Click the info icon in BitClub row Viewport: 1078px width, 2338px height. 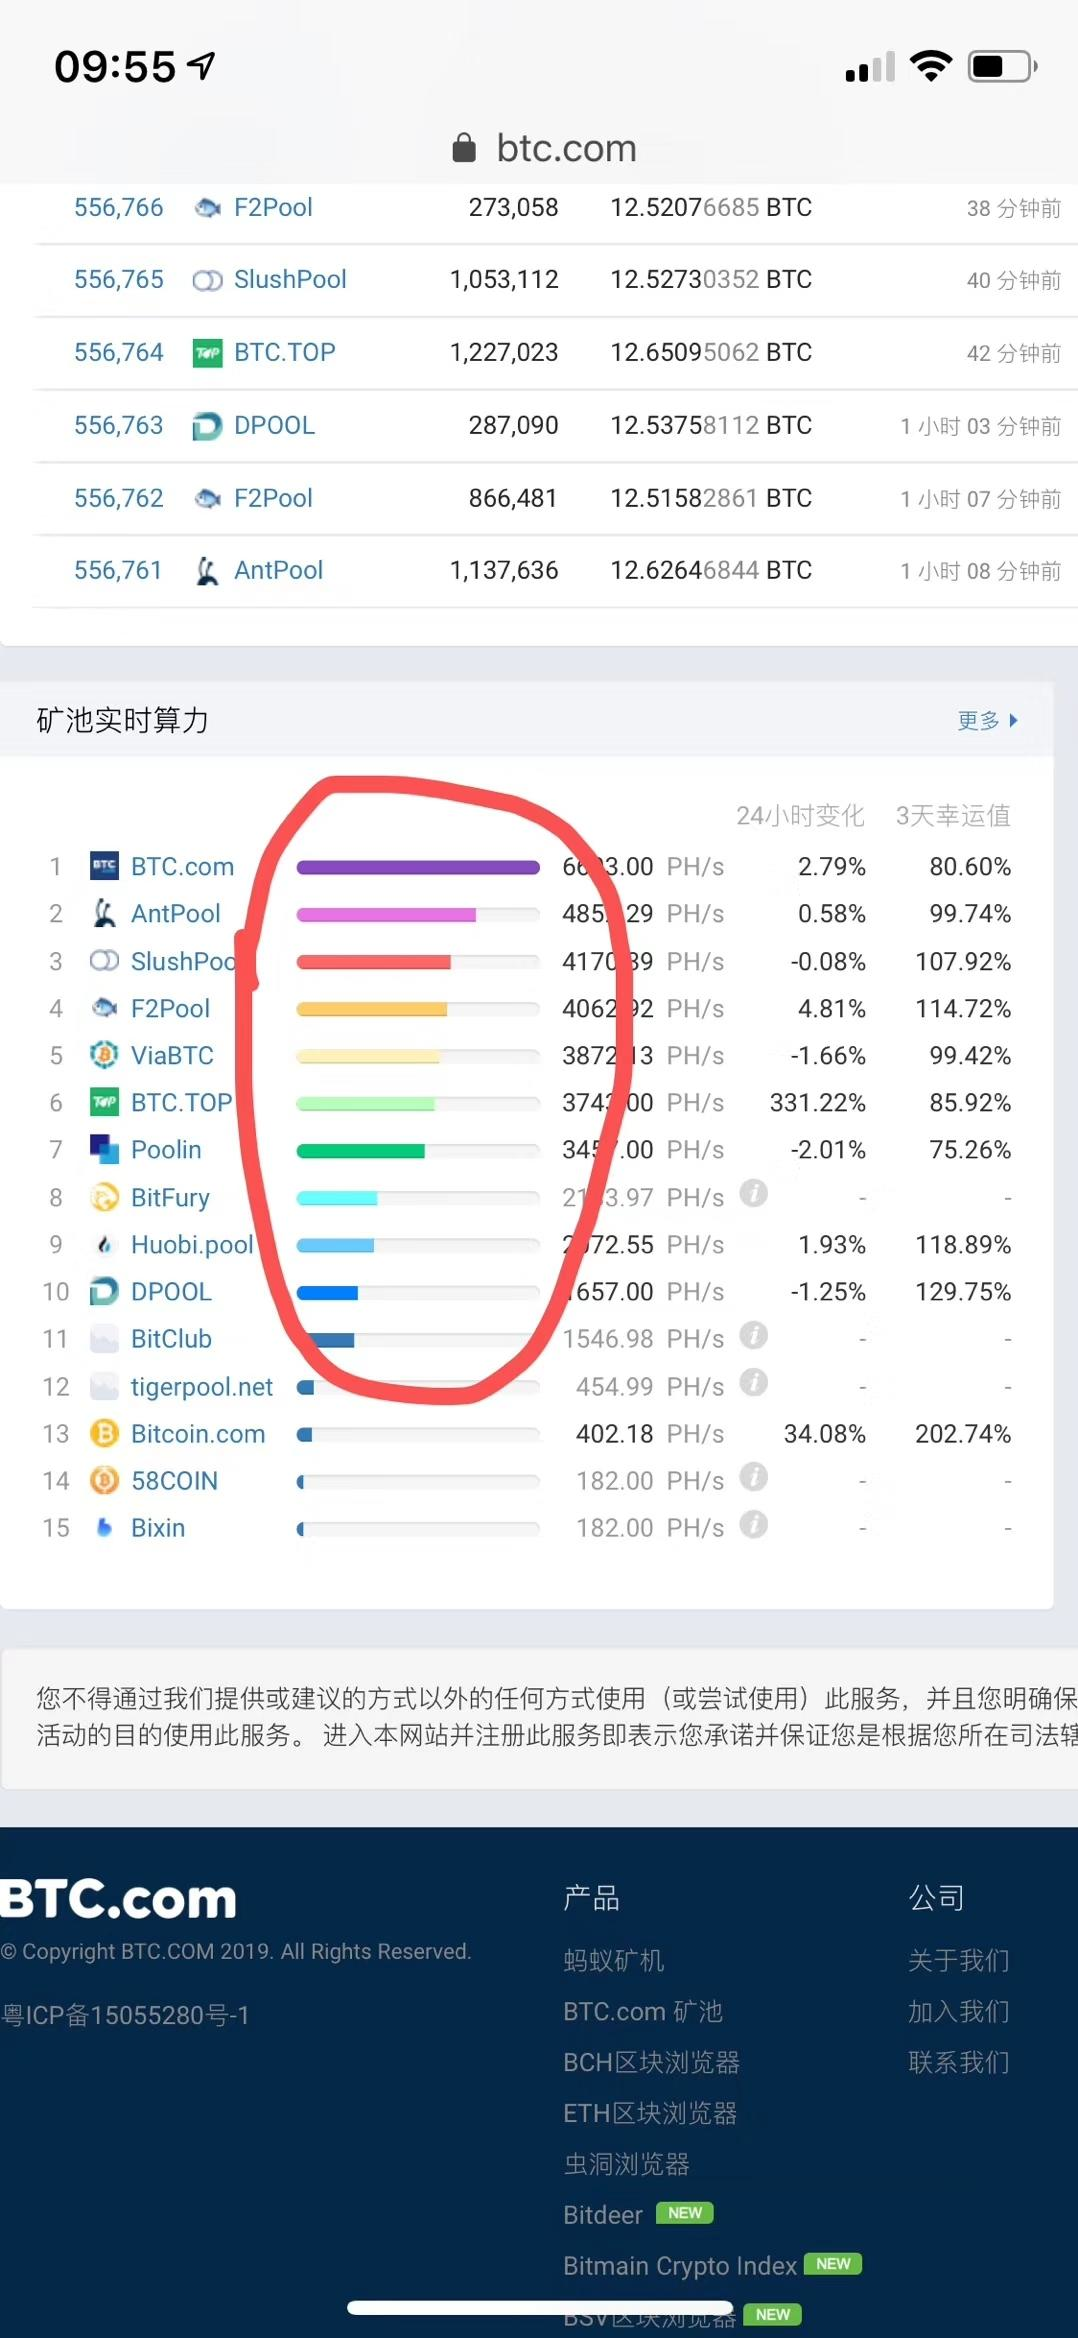[x=753, y=1335]
